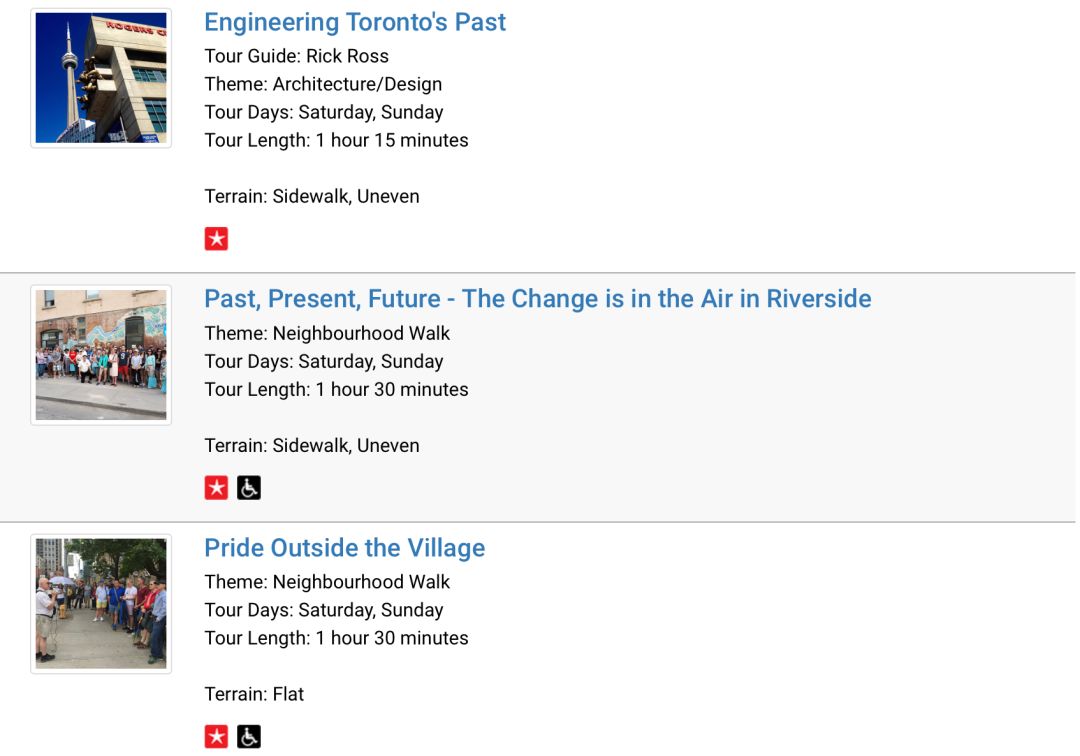Click Tour Days line under Pride tour
The width and height of the screenshot is (1080, 756).
coord(324,610)
